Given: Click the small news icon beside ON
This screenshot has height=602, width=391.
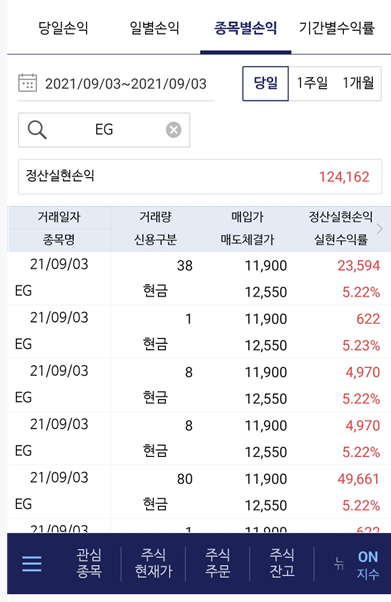Looking at the screenshot, I should click(339, 564).
